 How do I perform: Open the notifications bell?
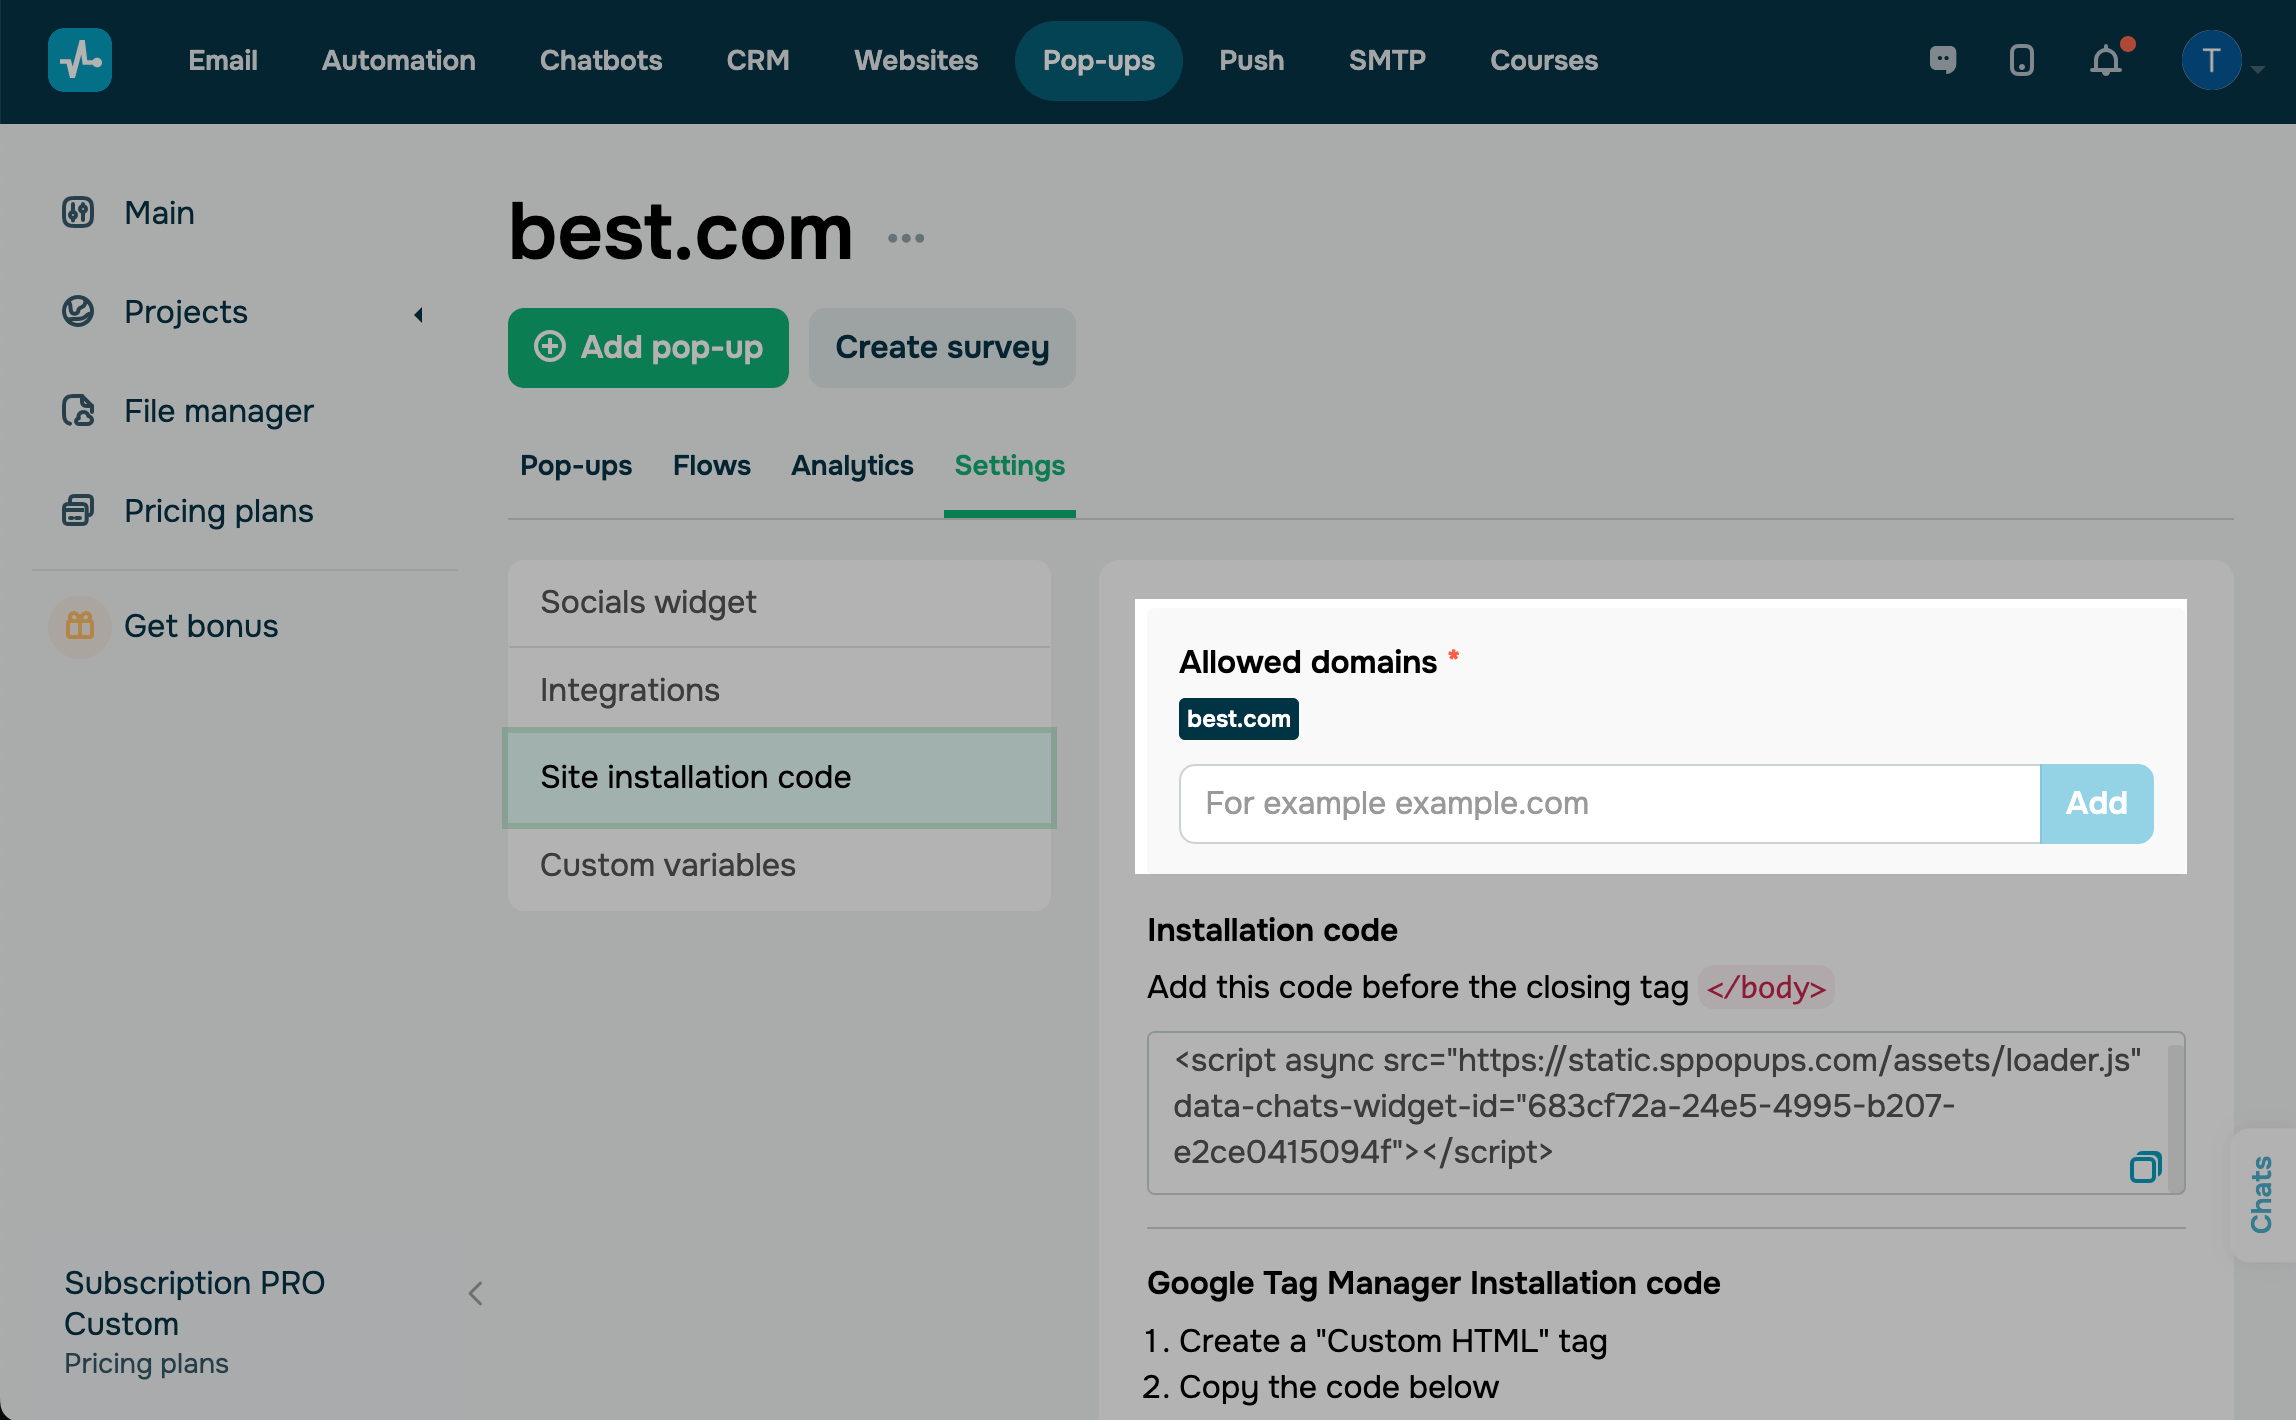pyautogui.click(x=2106, y=62)
